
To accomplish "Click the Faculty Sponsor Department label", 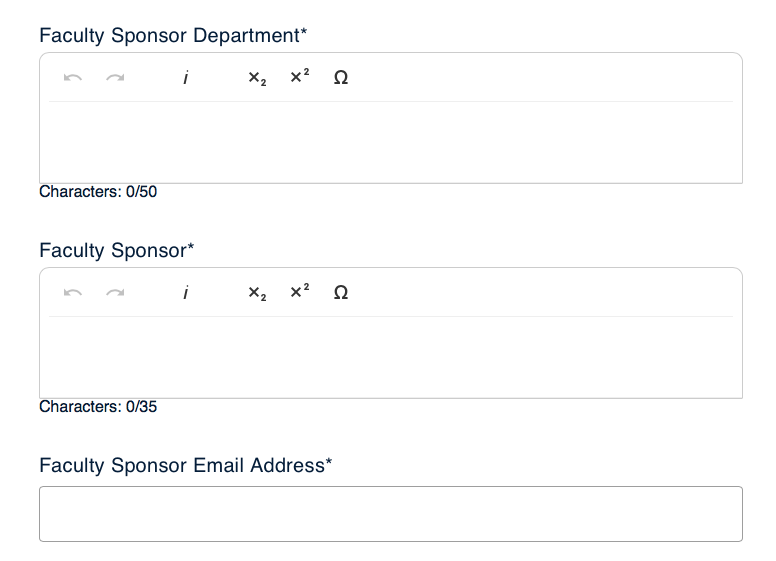I will click(x=173, y=36).
